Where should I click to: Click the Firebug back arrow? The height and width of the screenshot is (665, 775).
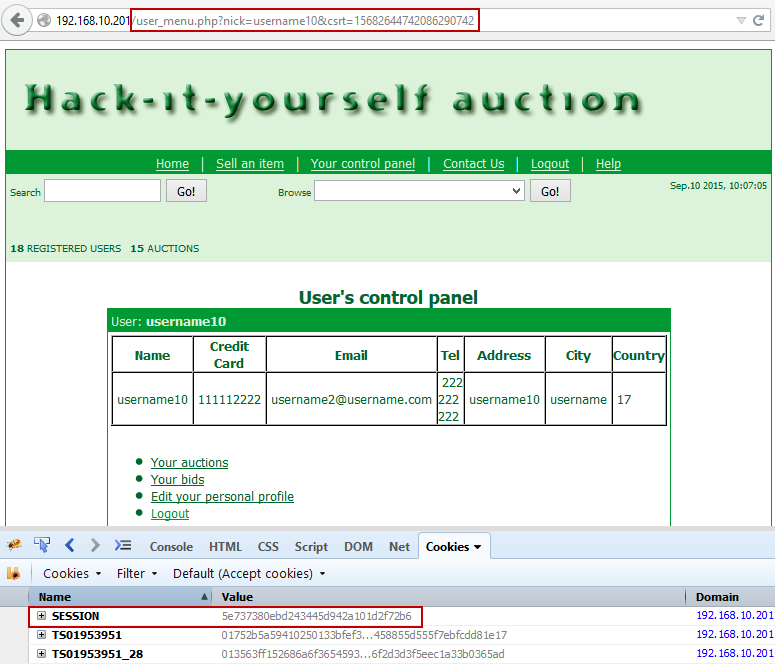pyautogui.click(x=70, y=546)
